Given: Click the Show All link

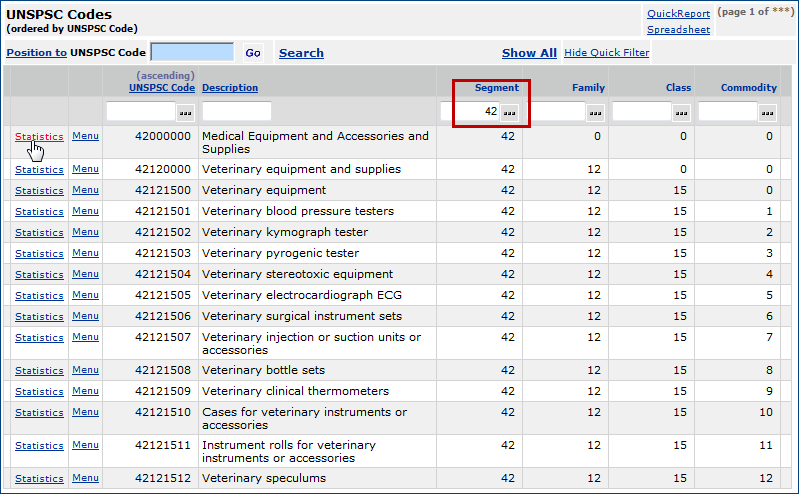Looking at the screenshot, I should pos(529,53).
